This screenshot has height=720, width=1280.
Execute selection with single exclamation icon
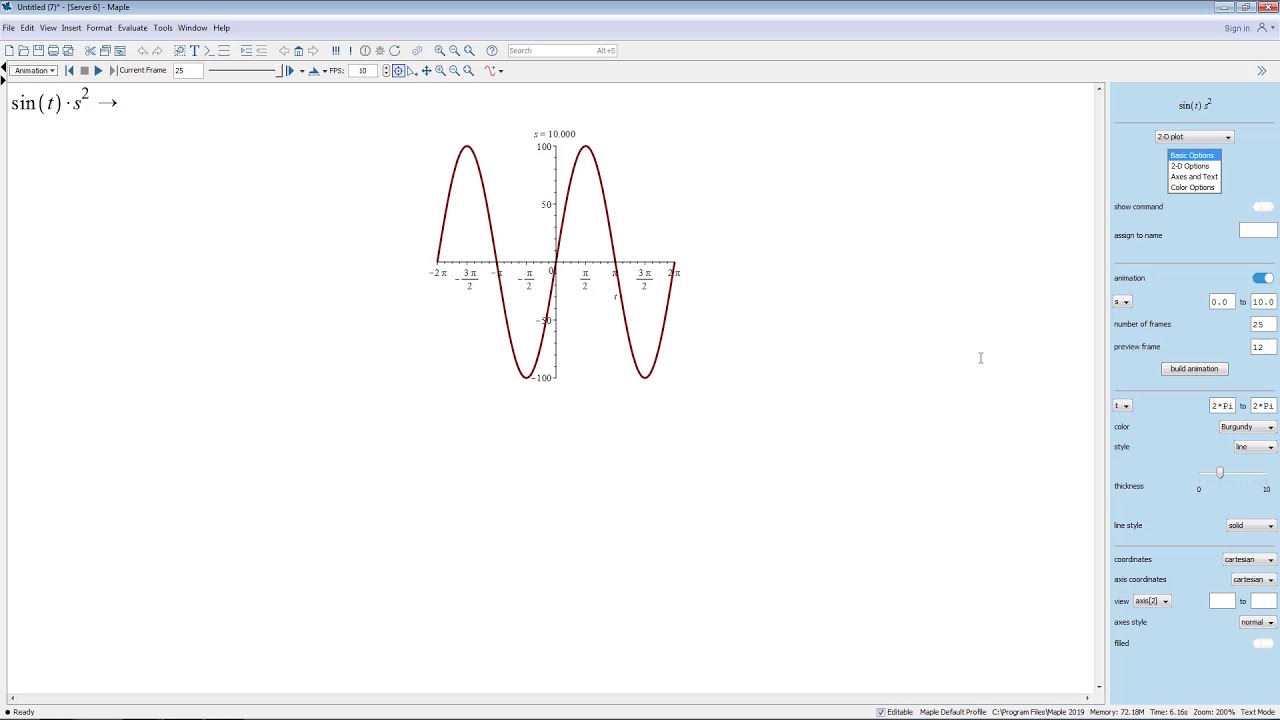pos(350,51)
